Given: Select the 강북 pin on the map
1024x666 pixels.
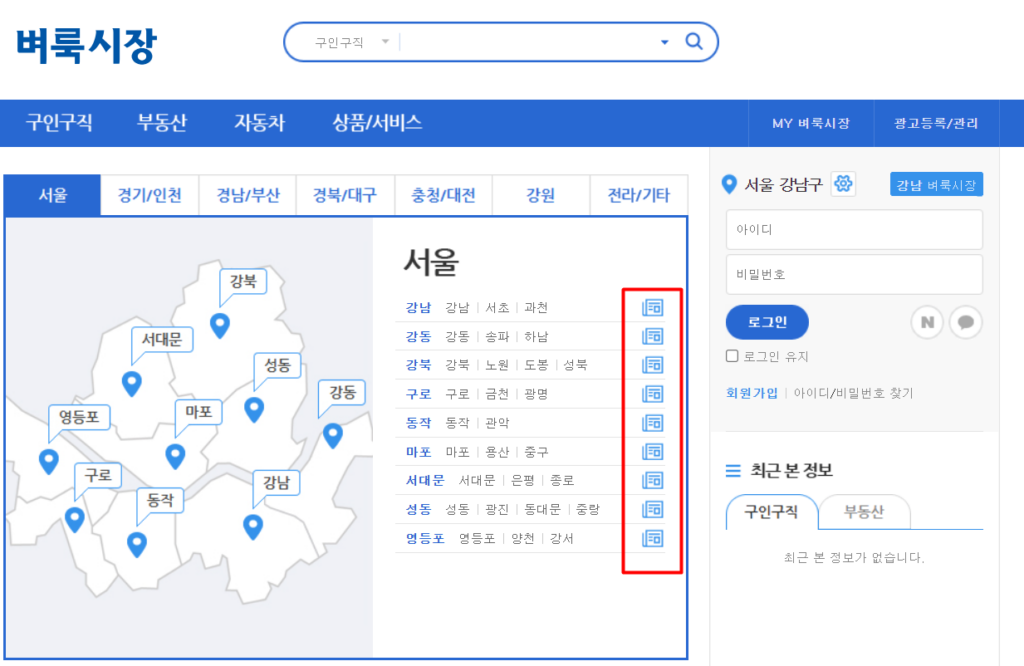Looking at the screenshot, I should pyautogui.click(x=219, y=325).
